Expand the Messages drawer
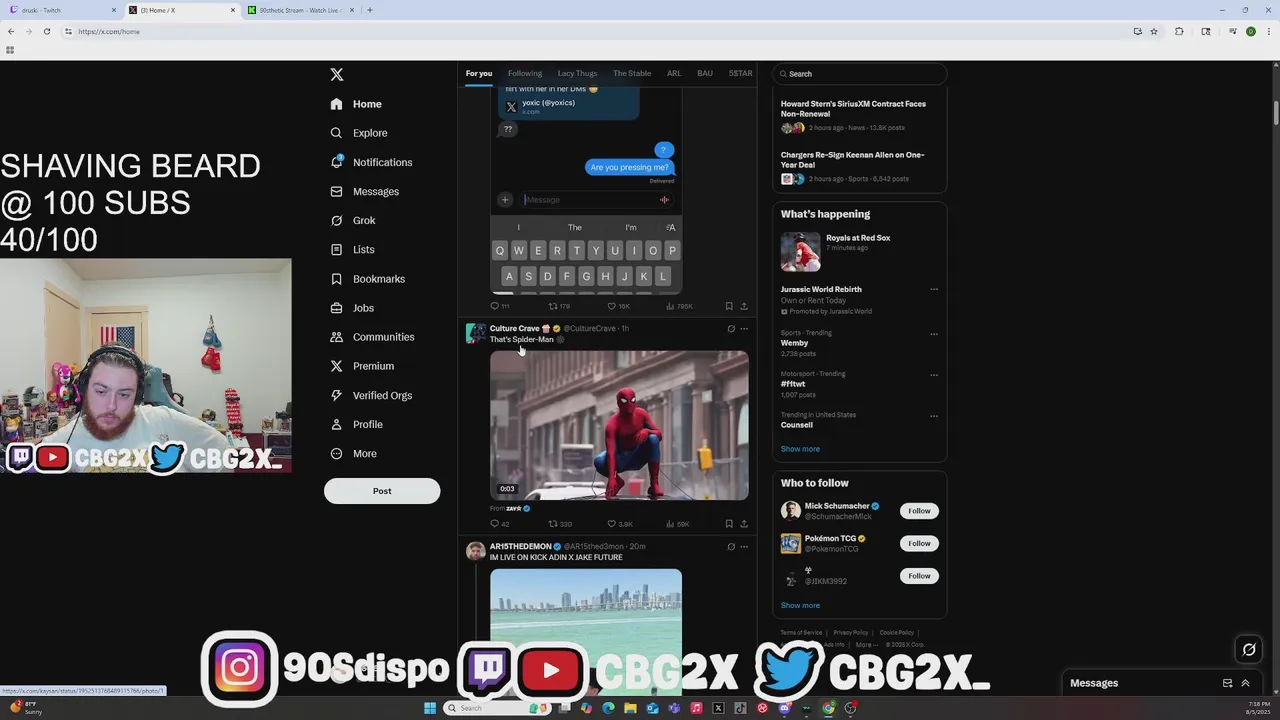 1245,683
